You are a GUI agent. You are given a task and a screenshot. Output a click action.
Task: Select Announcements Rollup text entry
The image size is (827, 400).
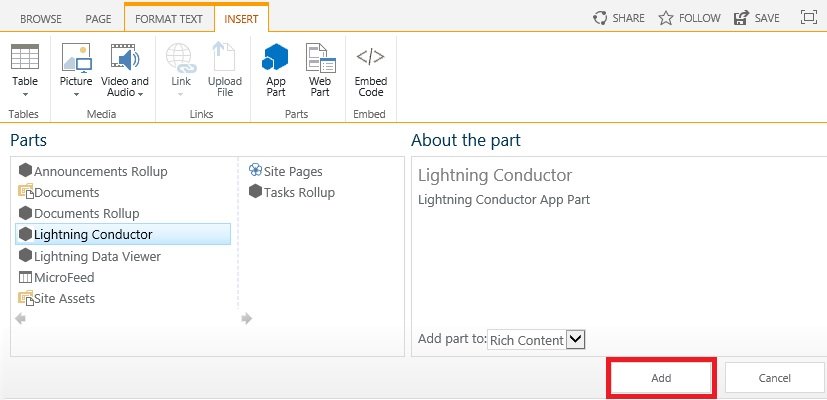pos(101,172)
